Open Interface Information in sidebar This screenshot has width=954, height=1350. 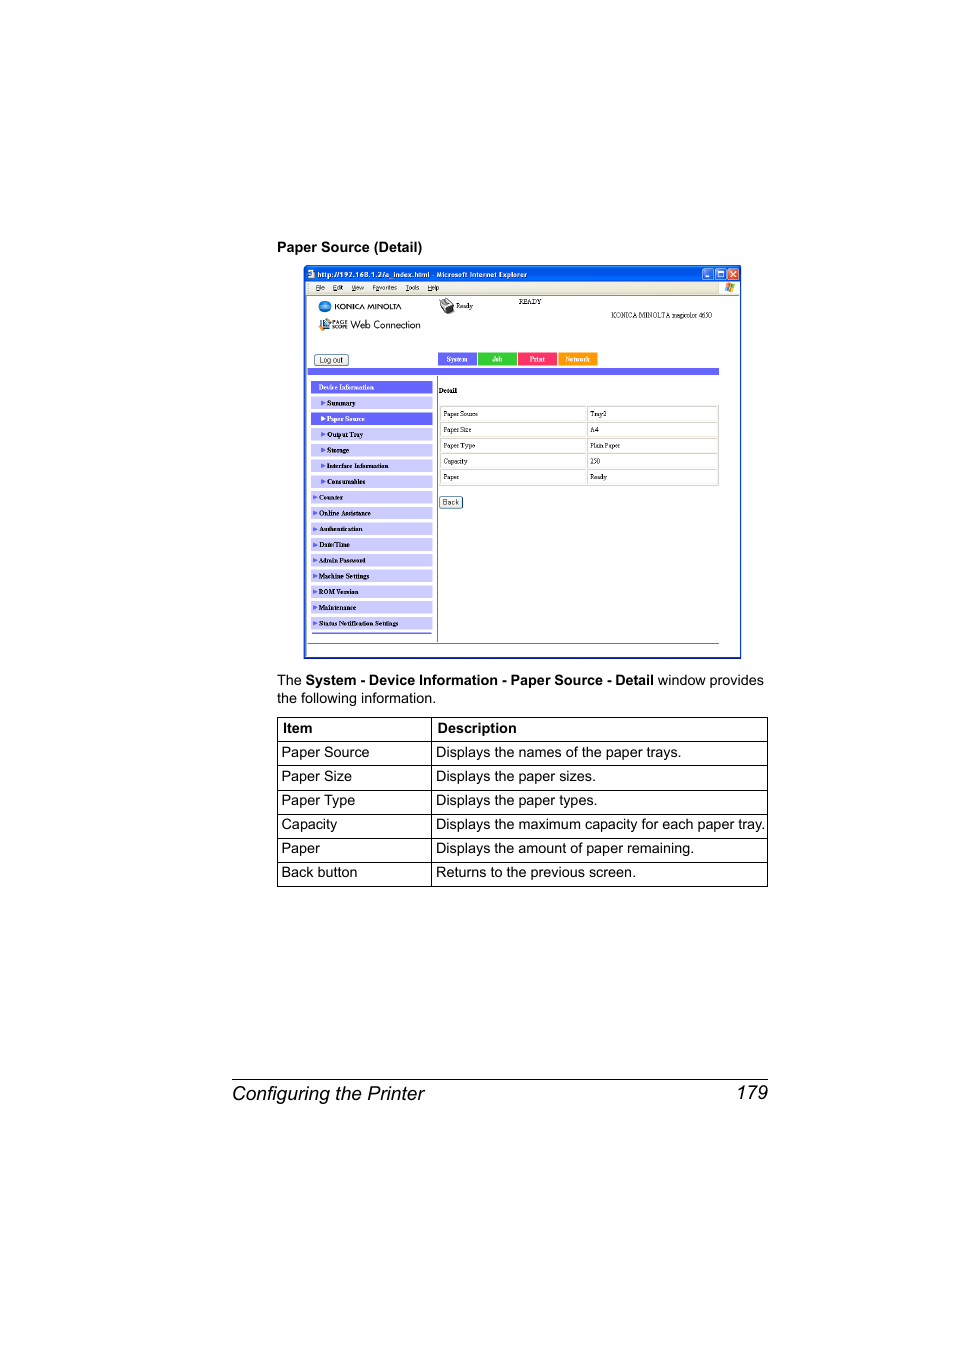[372, 466]
